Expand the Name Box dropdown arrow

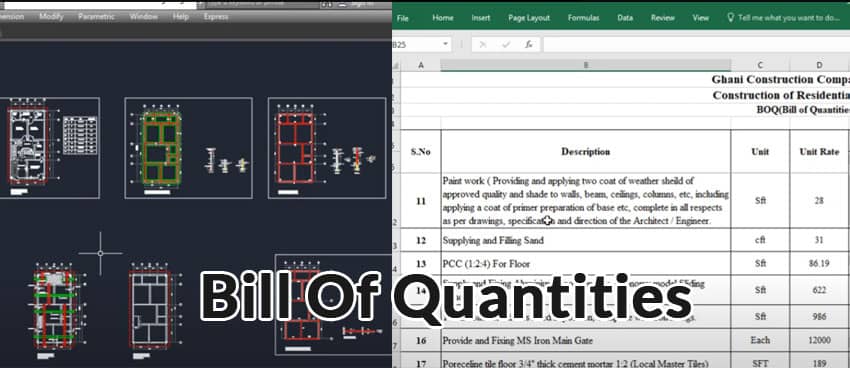click(446, 44)
